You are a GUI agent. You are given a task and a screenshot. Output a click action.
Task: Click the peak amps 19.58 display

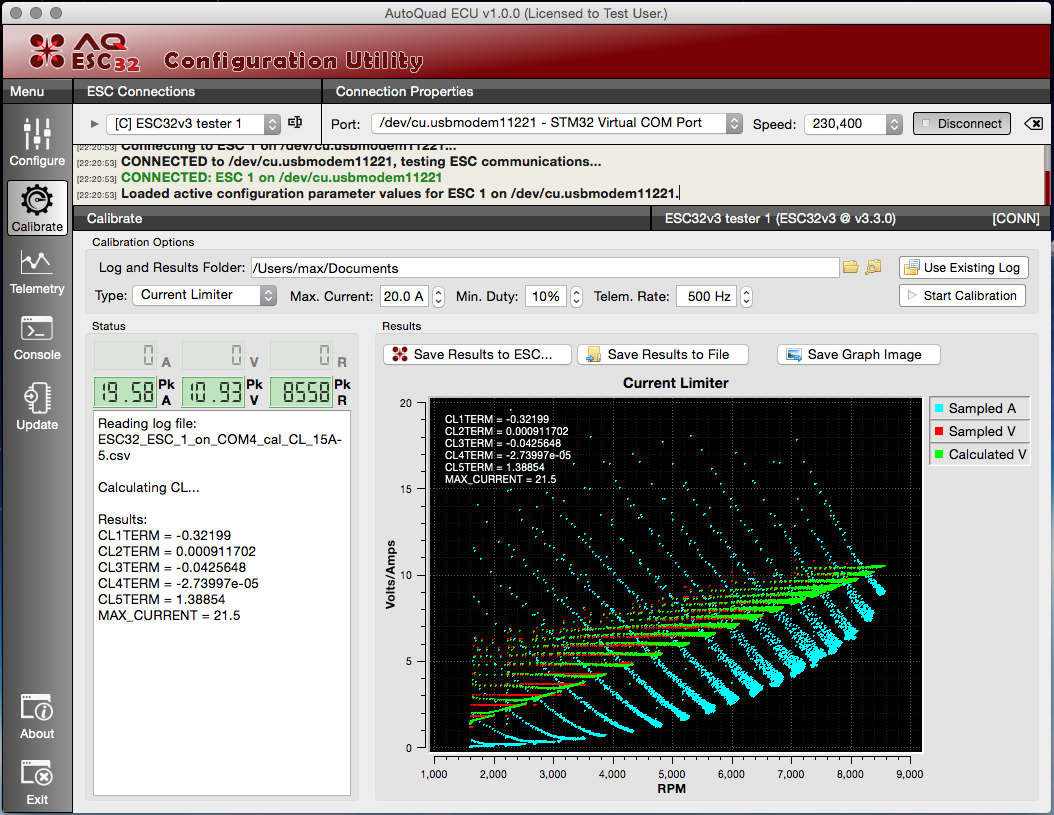(x=125, y=392)
